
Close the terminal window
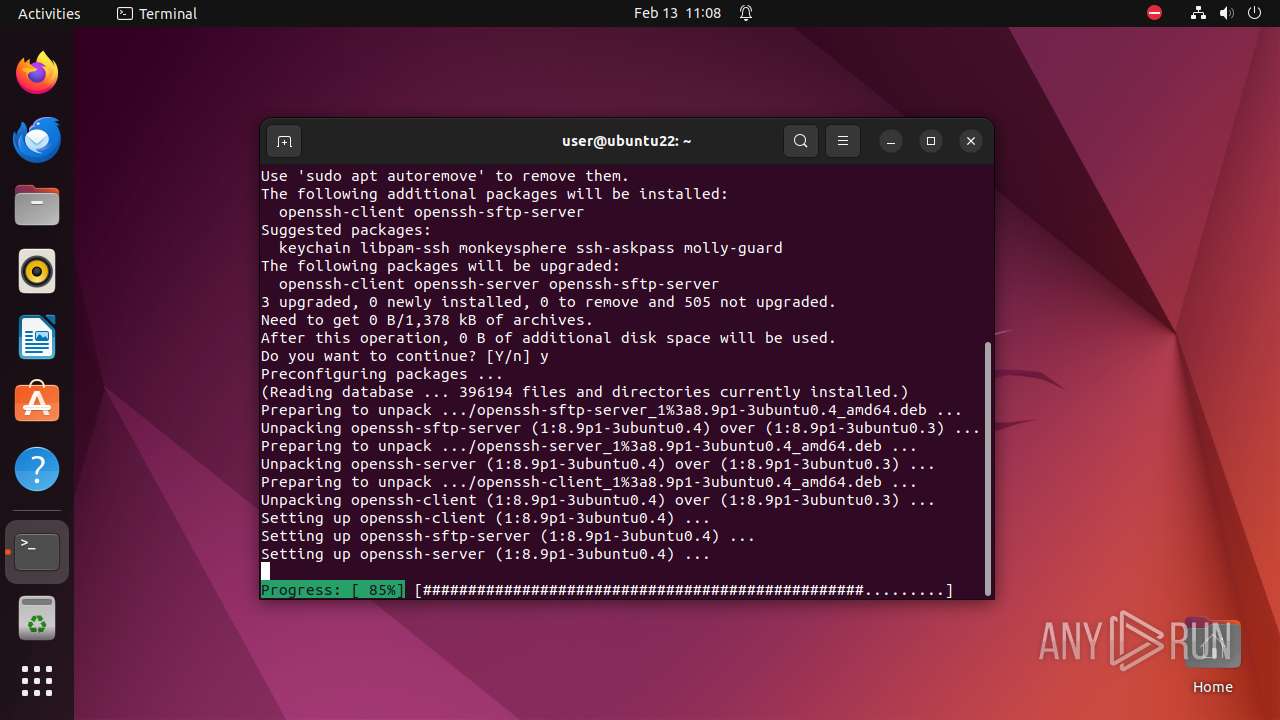pos(971,141)
